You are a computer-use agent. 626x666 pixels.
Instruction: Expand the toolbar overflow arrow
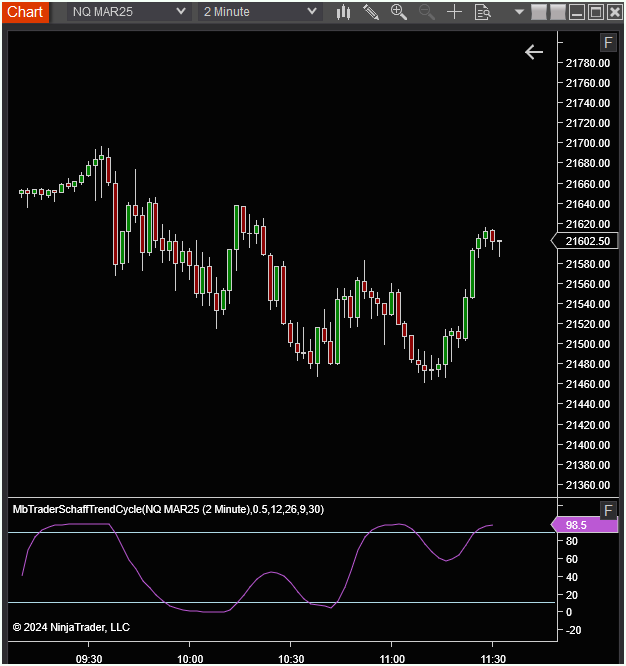coord(519,12)
